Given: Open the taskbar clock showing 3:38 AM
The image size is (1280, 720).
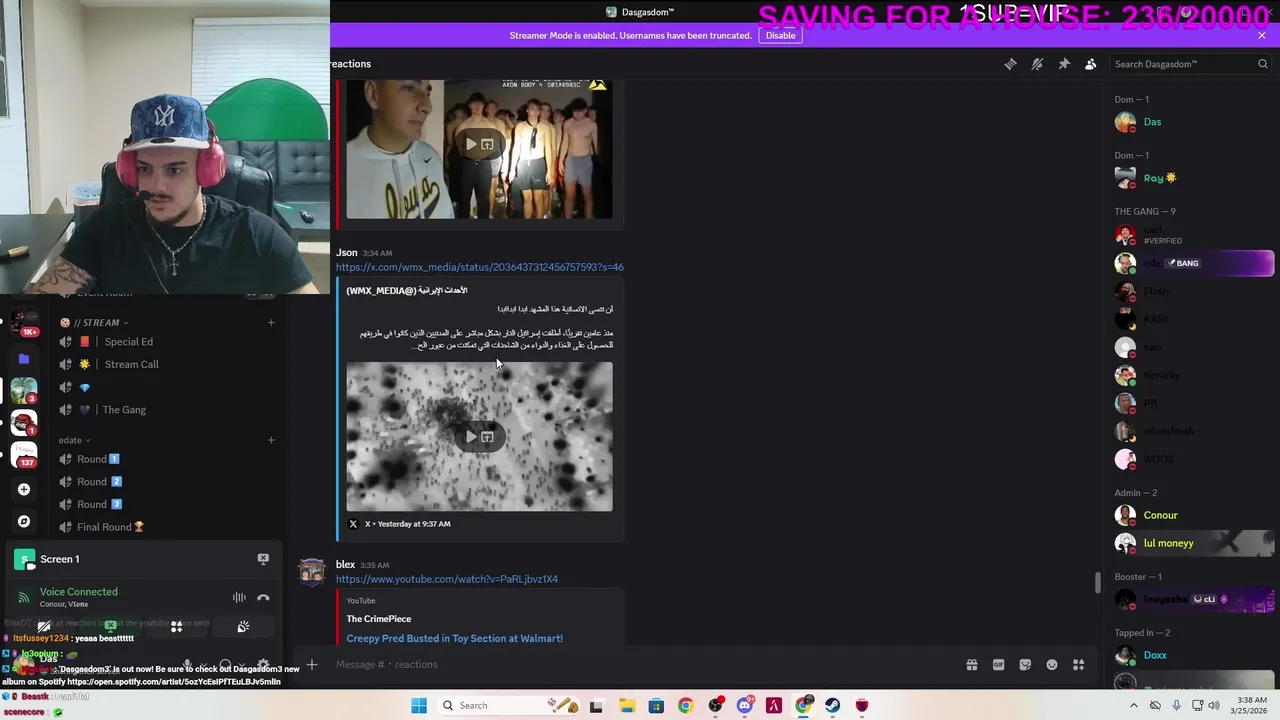Looking at the screenshot, I should click(x=1252, y=705).
